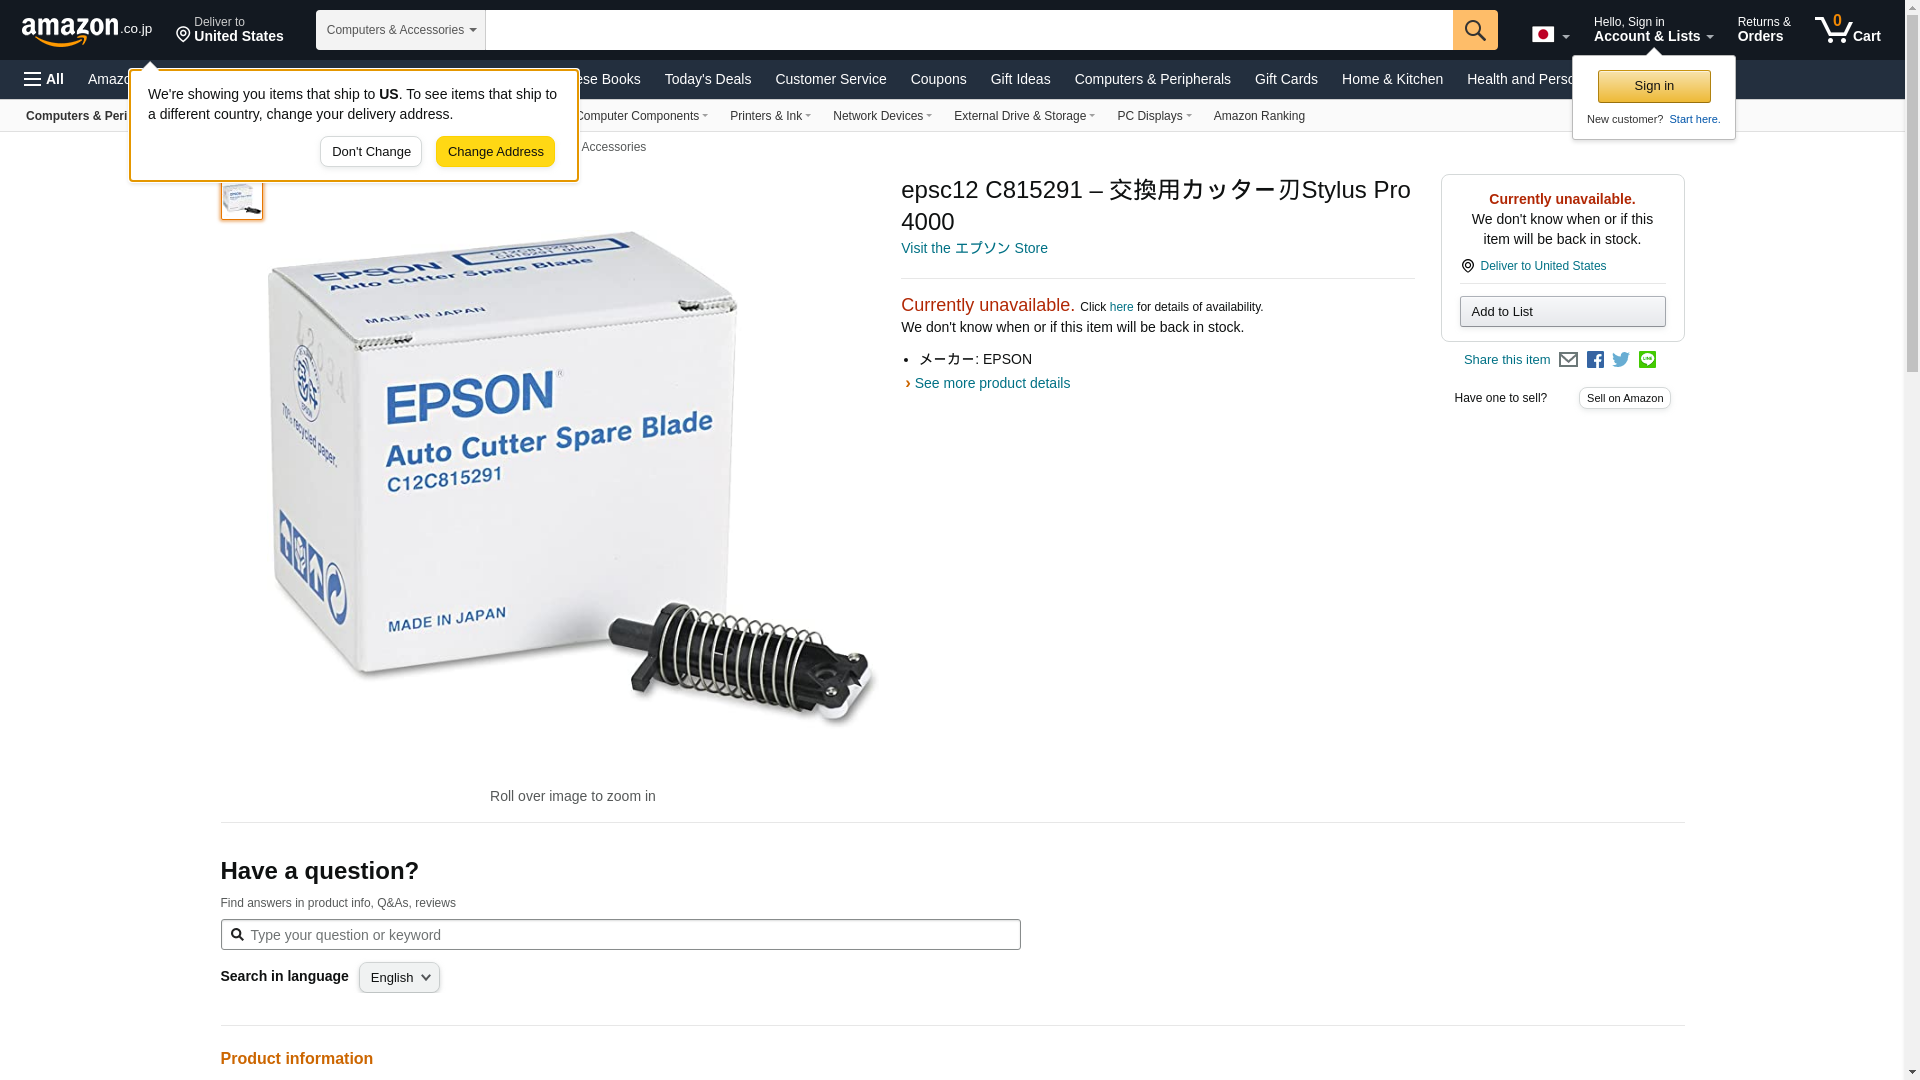This screenshot has width=1920, height=1080.
Task: Expand Computers & Accessories search category dropdown
Action: [x=401, y=30]
